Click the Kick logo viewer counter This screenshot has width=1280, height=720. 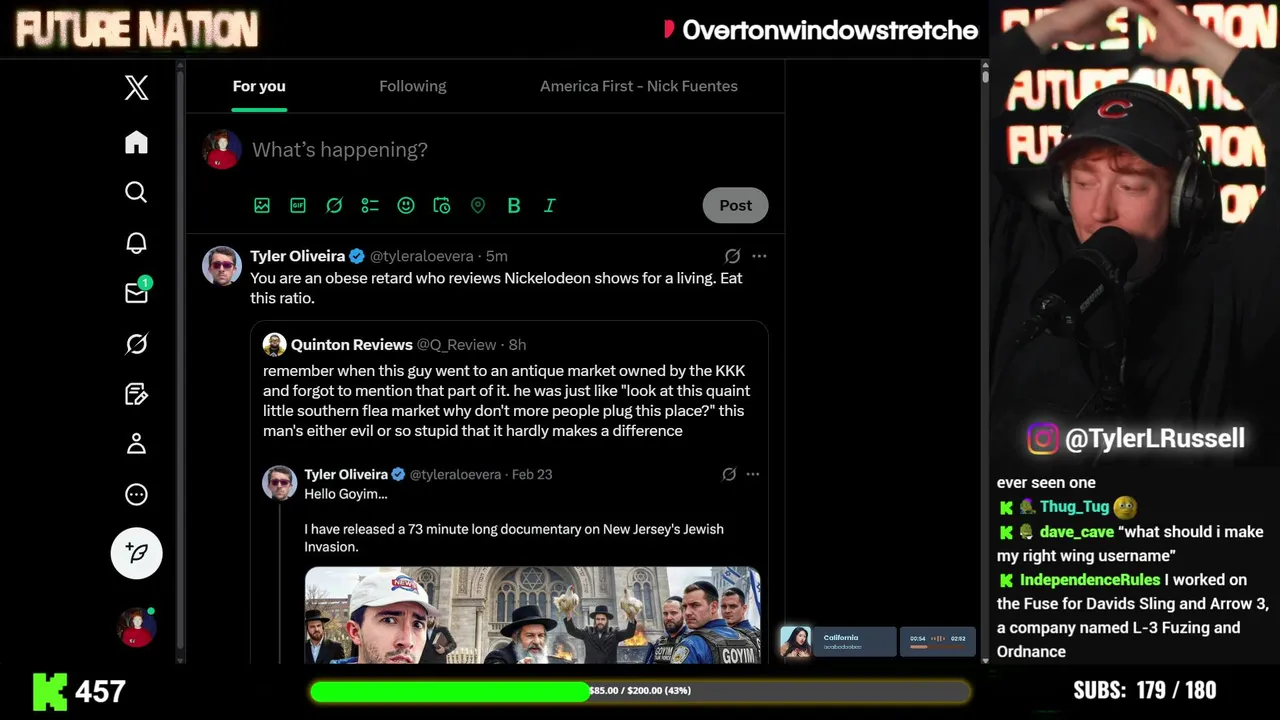(x=79, y=691)
